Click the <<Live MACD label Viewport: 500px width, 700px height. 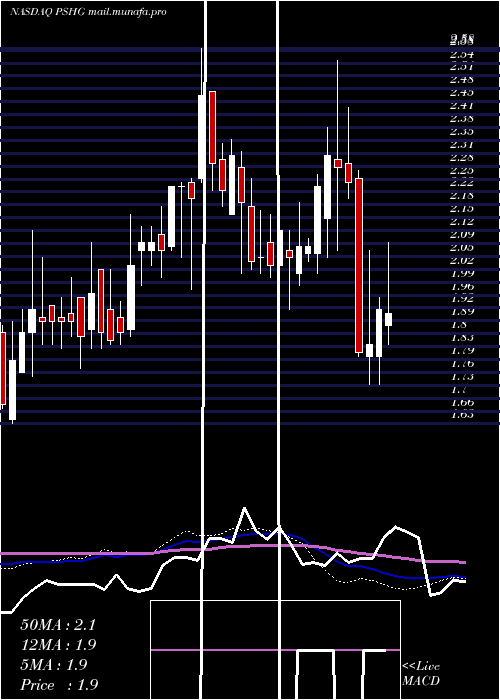[421, 673]
